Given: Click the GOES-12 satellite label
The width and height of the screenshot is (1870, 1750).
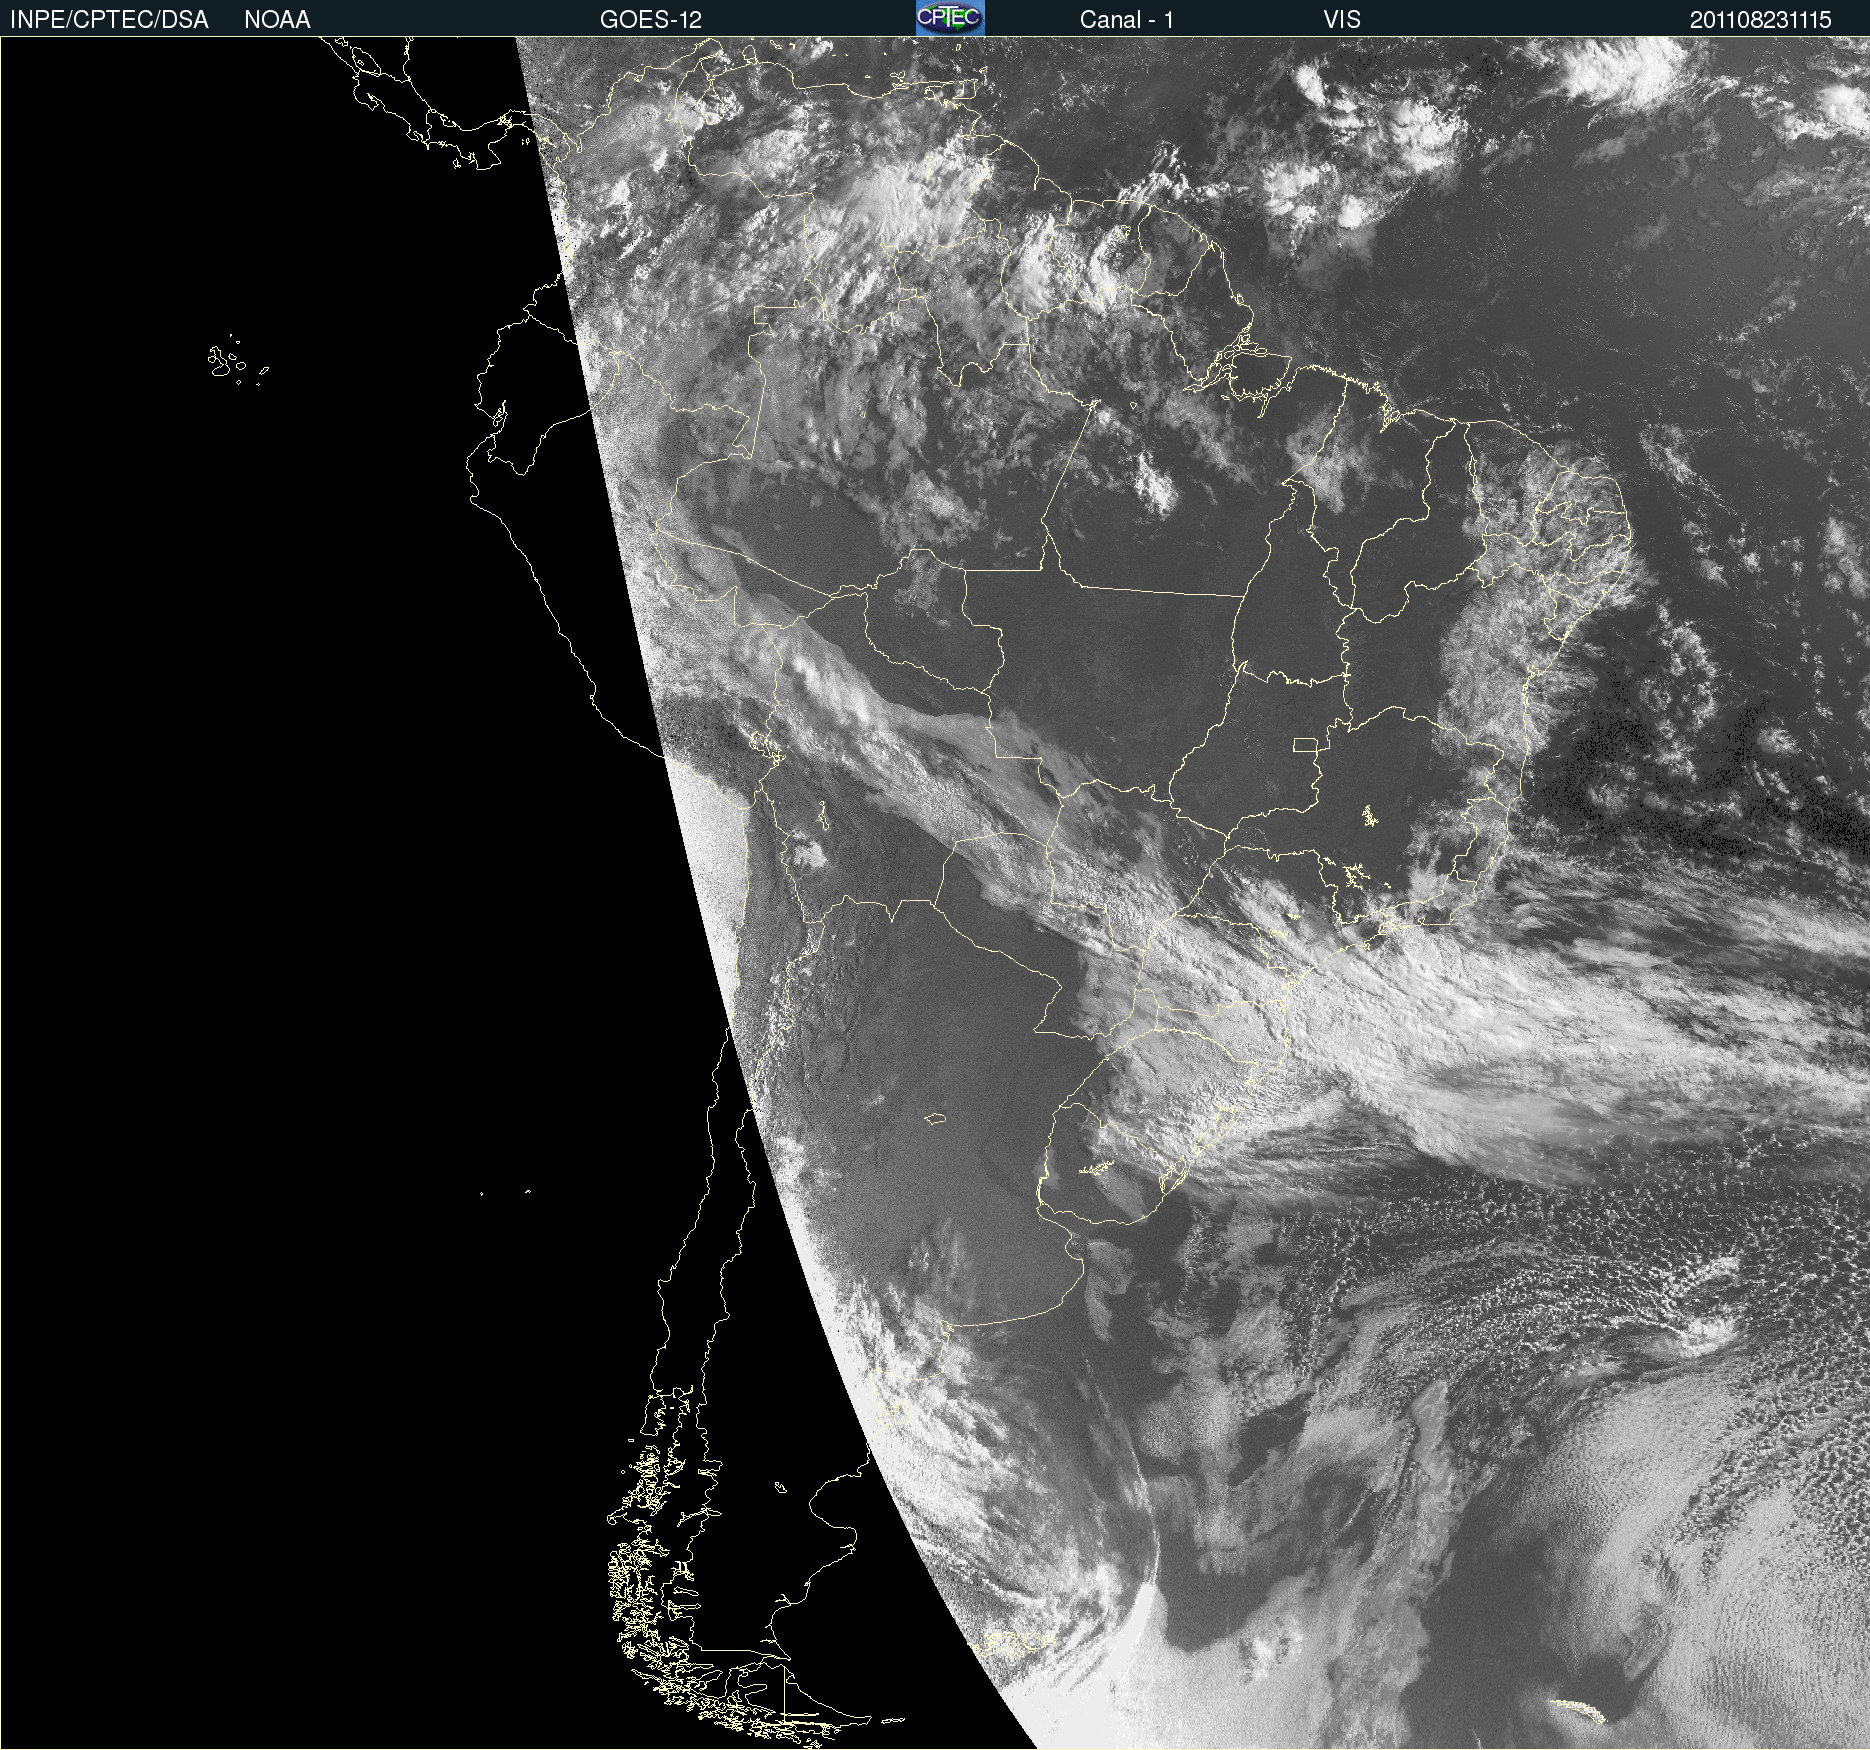Looking at the screenshot, I should point(651,20).
